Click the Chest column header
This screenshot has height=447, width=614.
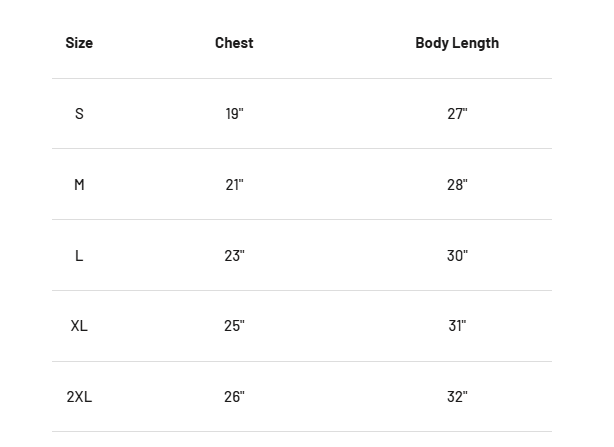point(234,43)
